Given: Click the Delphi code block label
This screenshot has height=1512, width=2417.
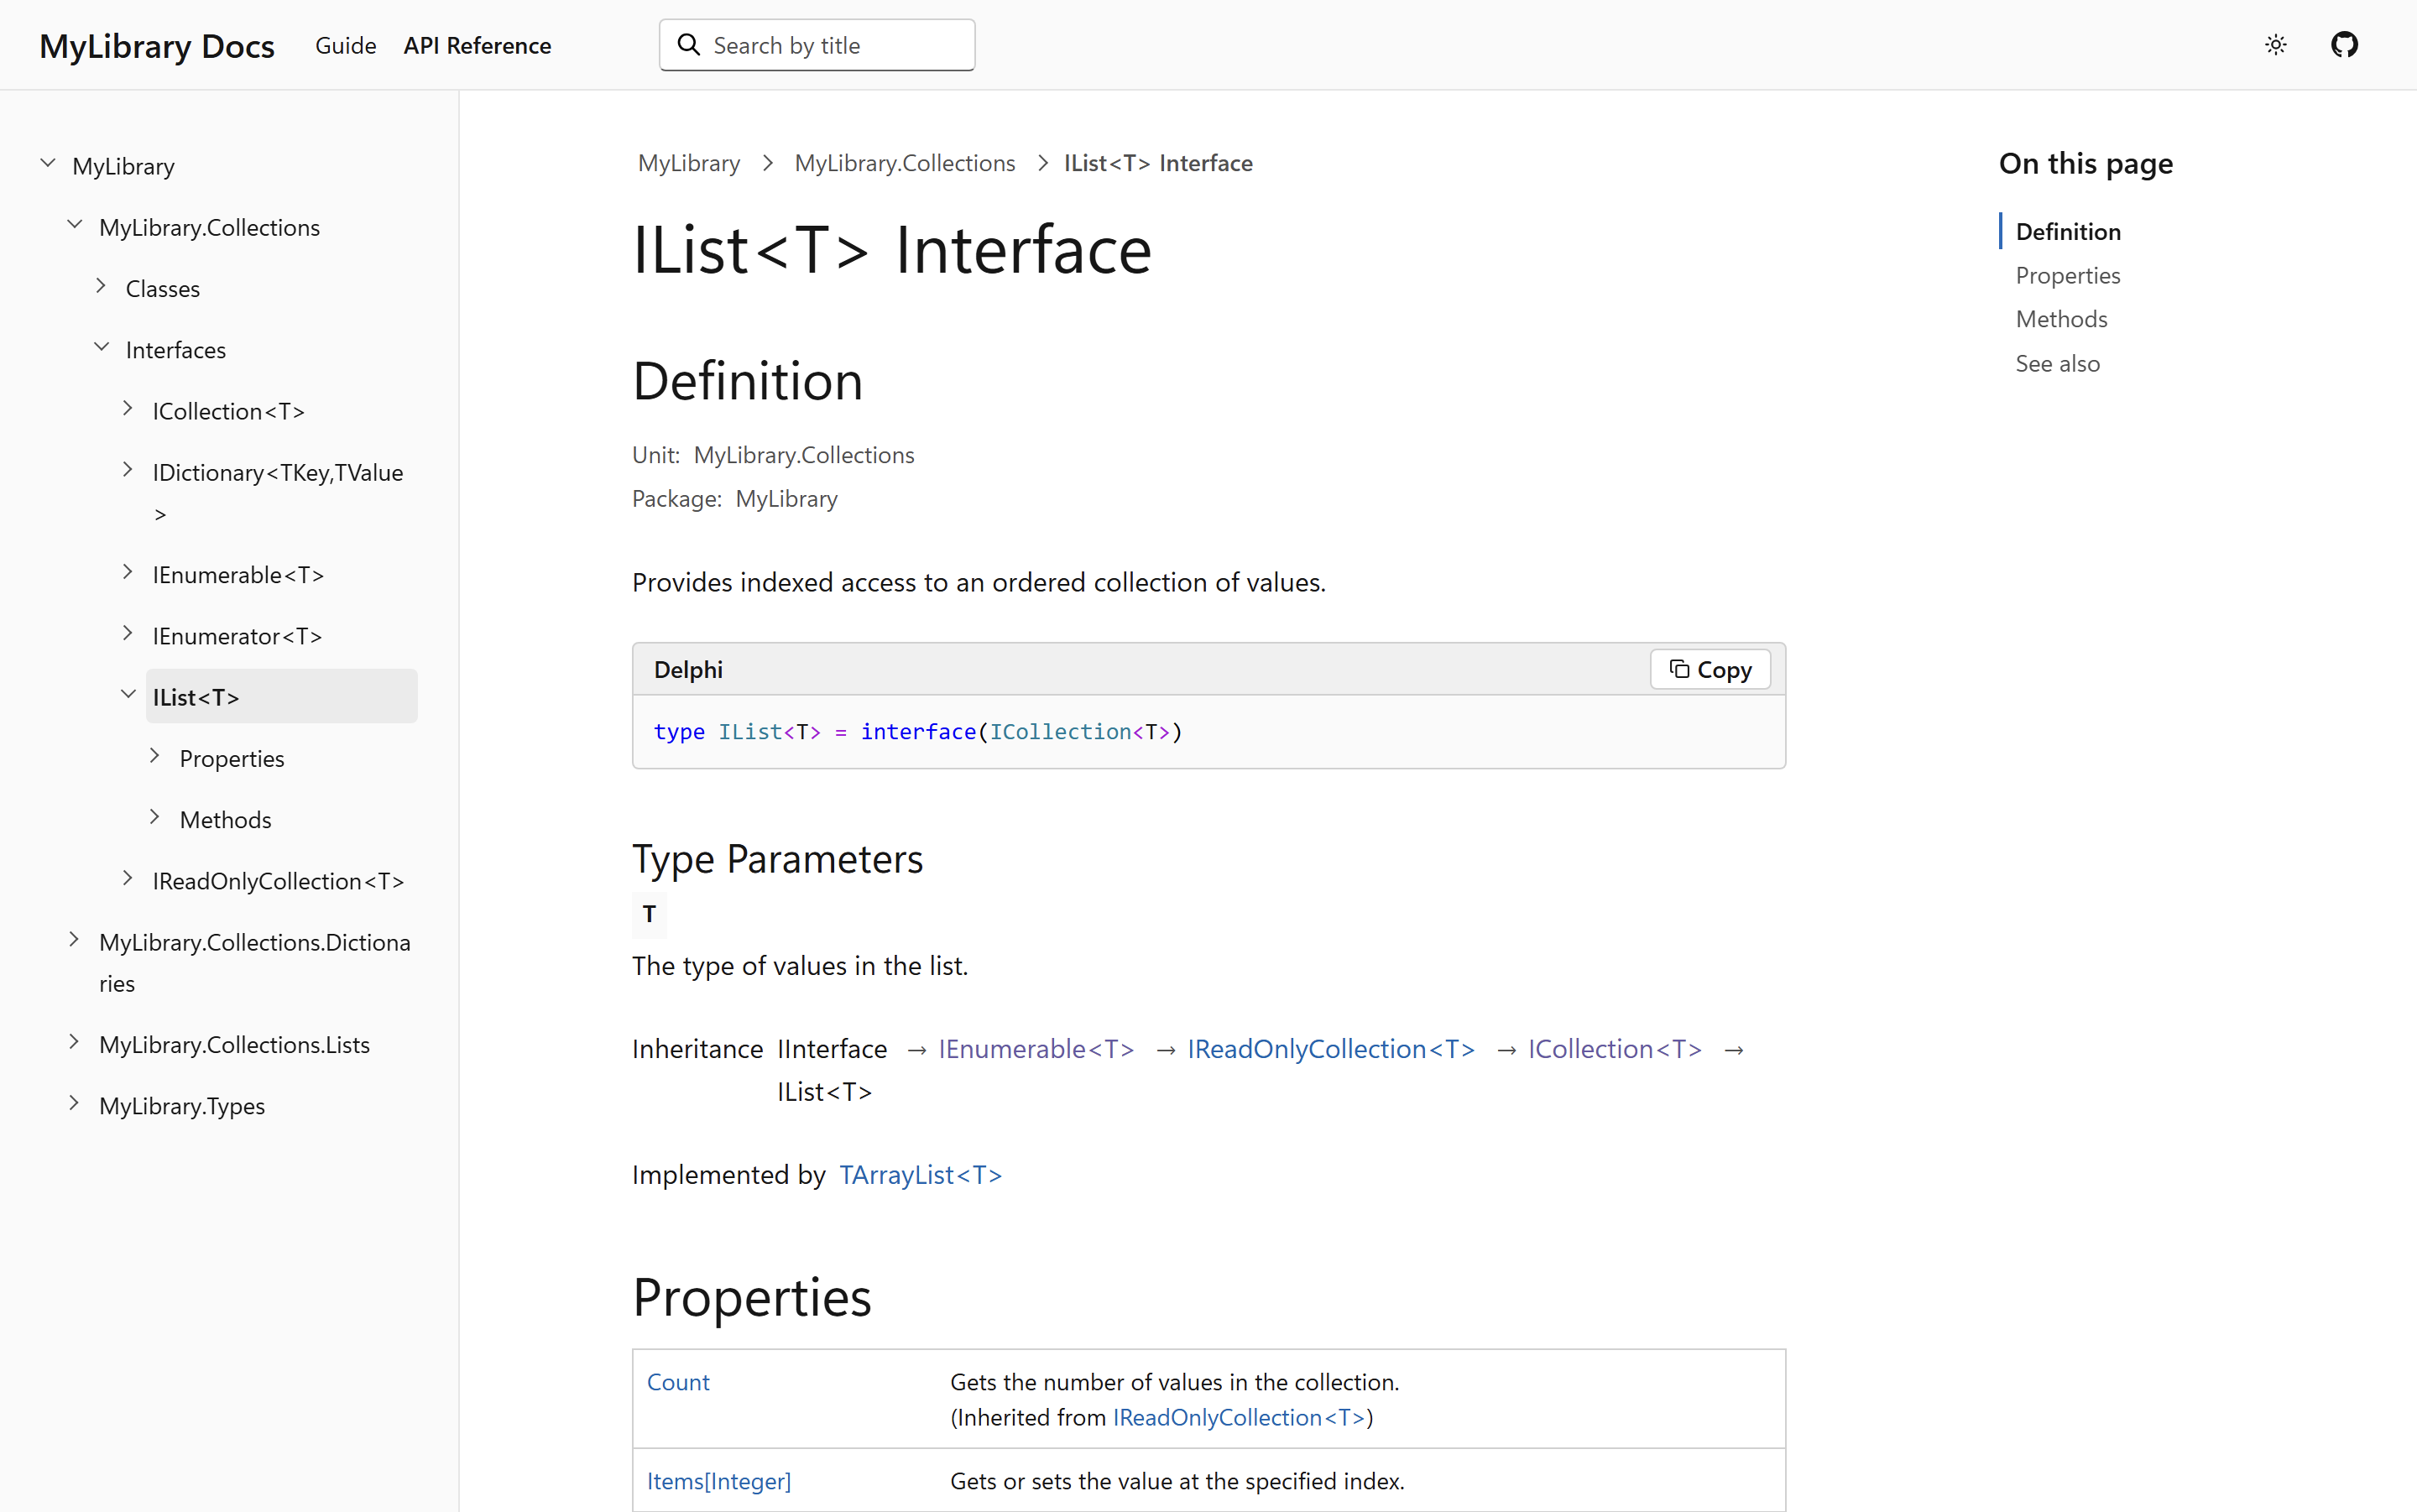Looking at the screenshot, I should coord(688,670).
